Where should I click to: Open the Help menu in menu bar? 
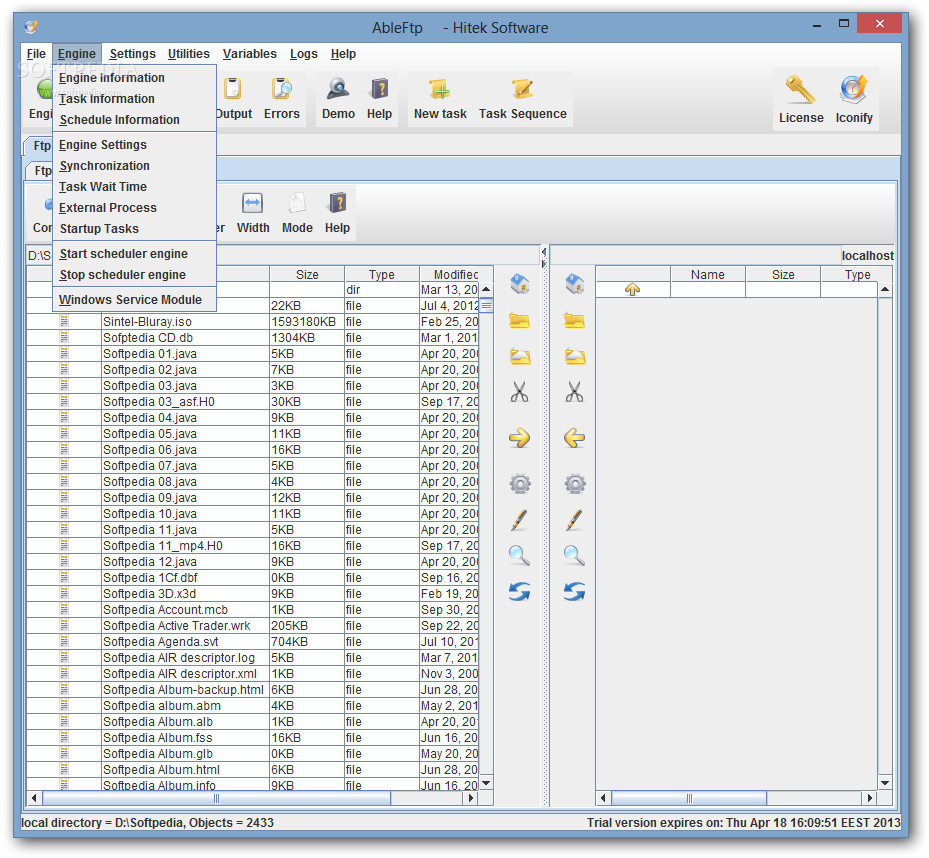pos(343,54)
